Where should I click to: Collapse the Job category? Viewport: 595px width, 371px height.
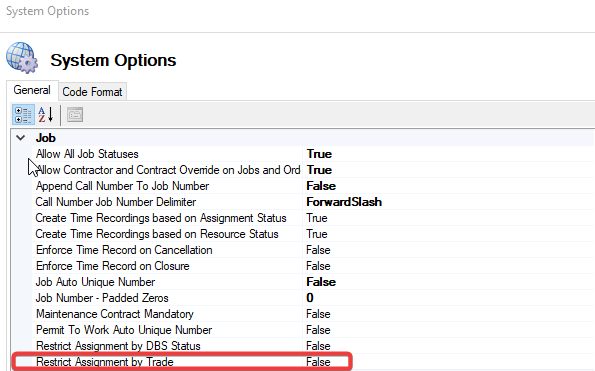[x=21, y=138]
